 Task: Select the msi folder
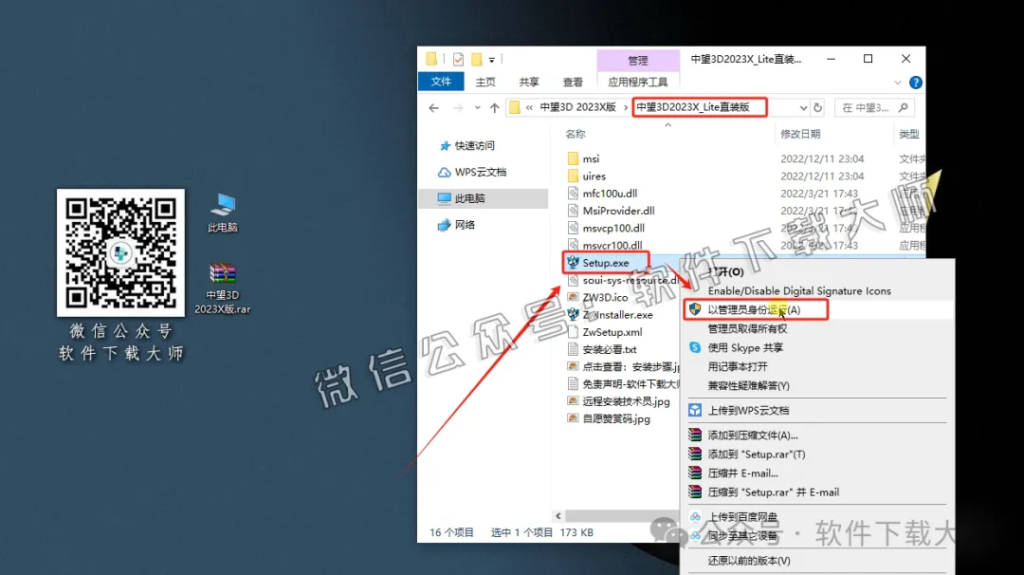pyautogui.click(x=591, y=159)
